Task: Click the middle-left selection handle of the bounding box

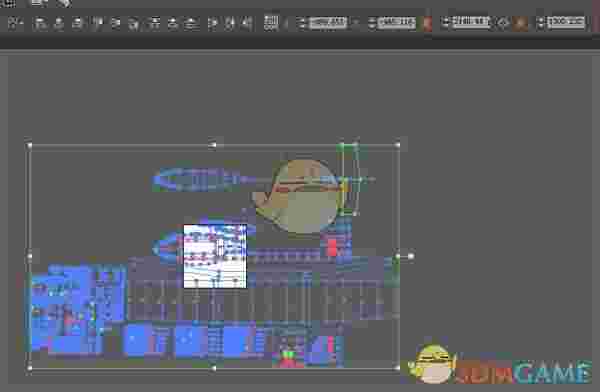Action: 30,256
